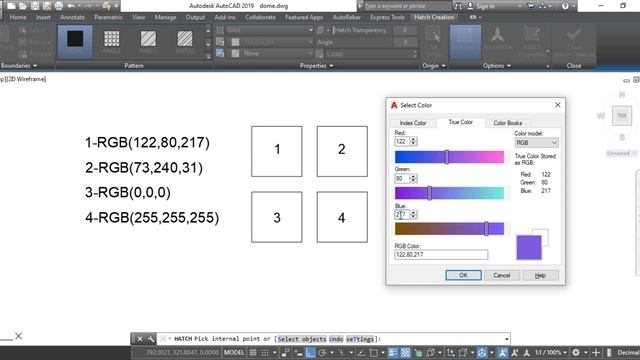Click the RGB Color text field

point(441,255)
